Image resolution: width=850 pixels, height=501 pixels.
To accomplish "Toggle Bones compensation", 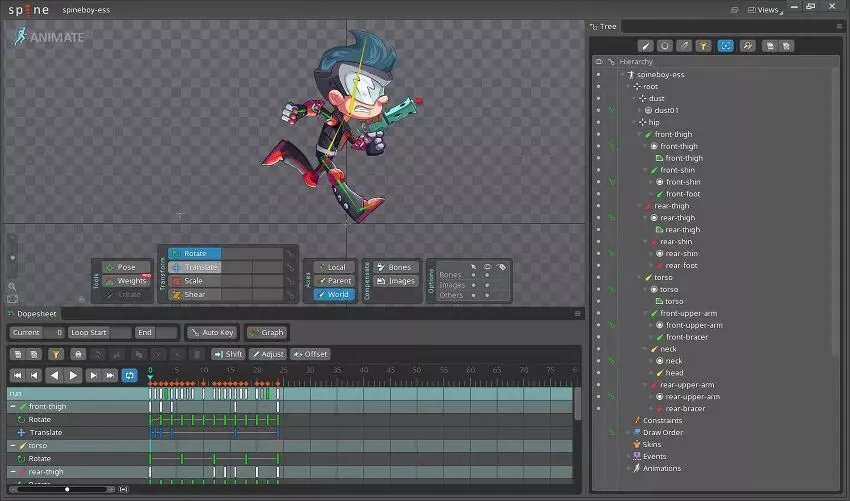I will click(396, 267).
